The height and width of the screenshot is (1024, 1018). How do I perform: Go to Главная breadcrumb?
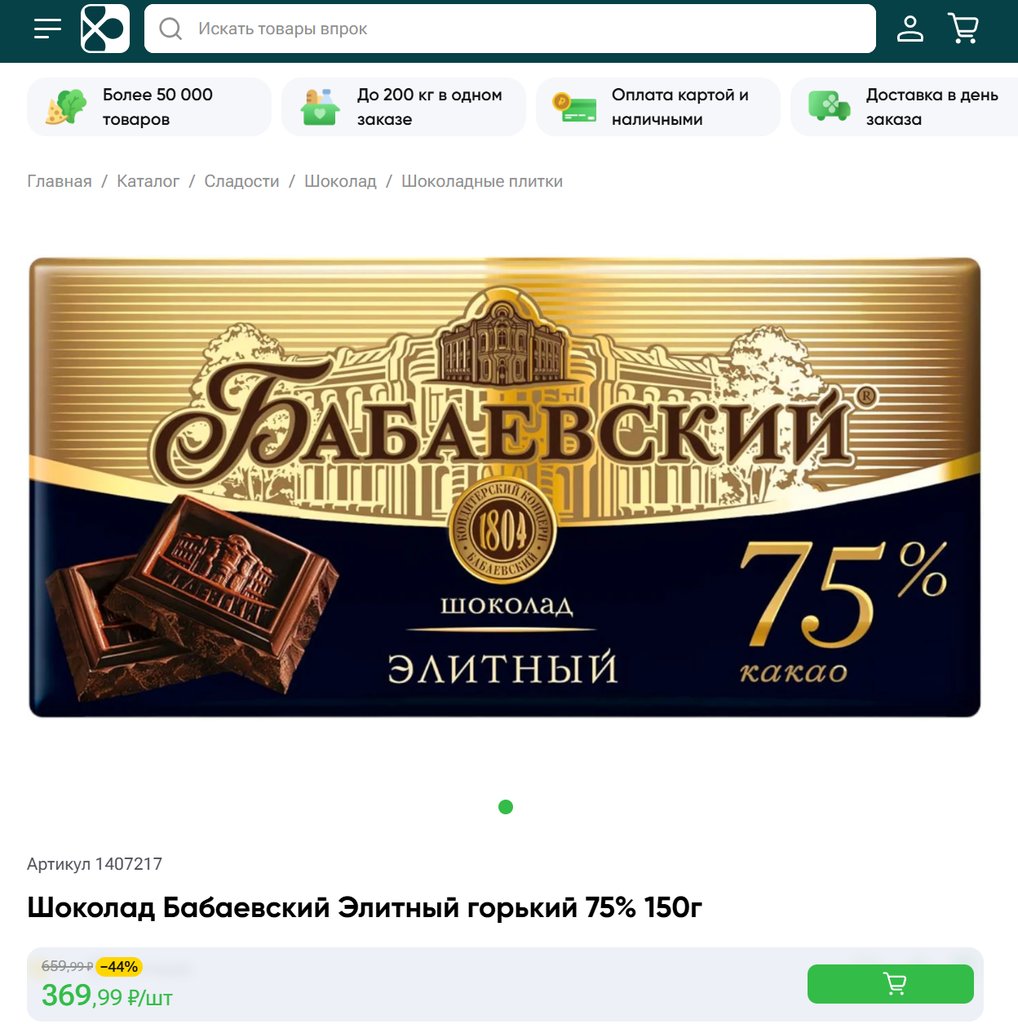point(59,182)
